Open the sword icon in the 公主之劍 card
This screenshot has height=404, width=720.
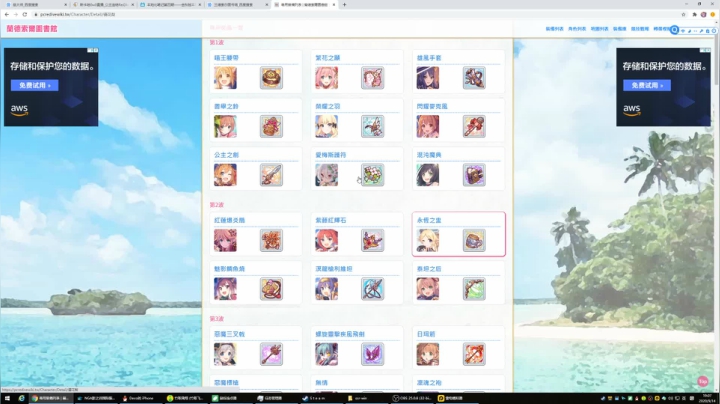coord(271,175)
